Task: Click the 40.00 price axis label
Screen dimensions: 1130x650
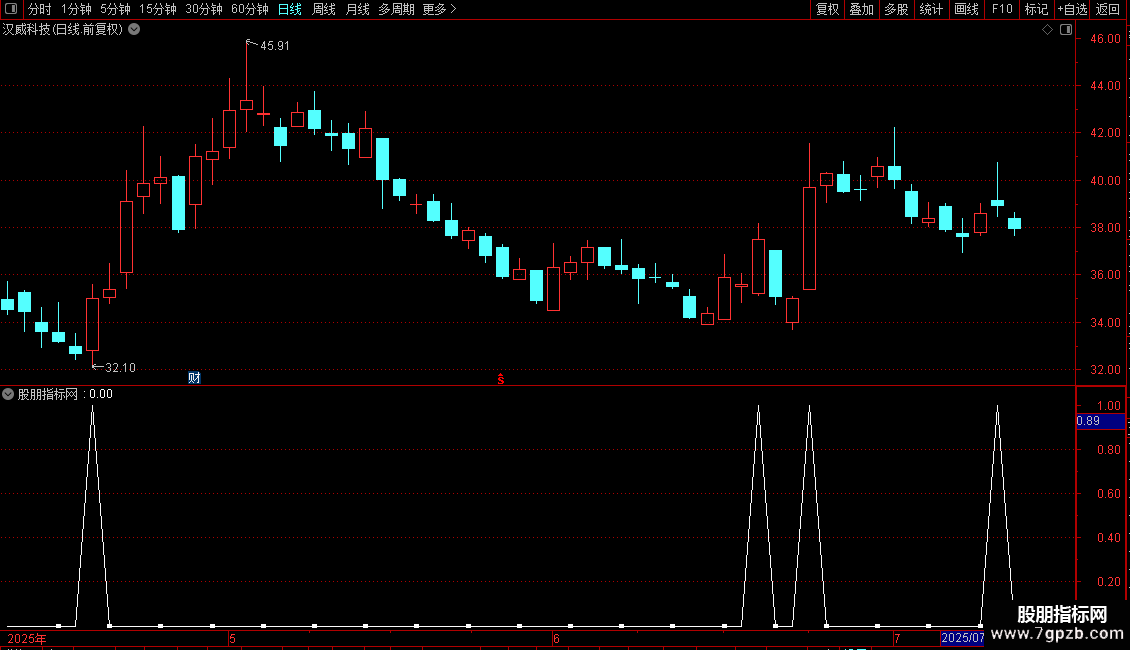Action: point(1105,181)
